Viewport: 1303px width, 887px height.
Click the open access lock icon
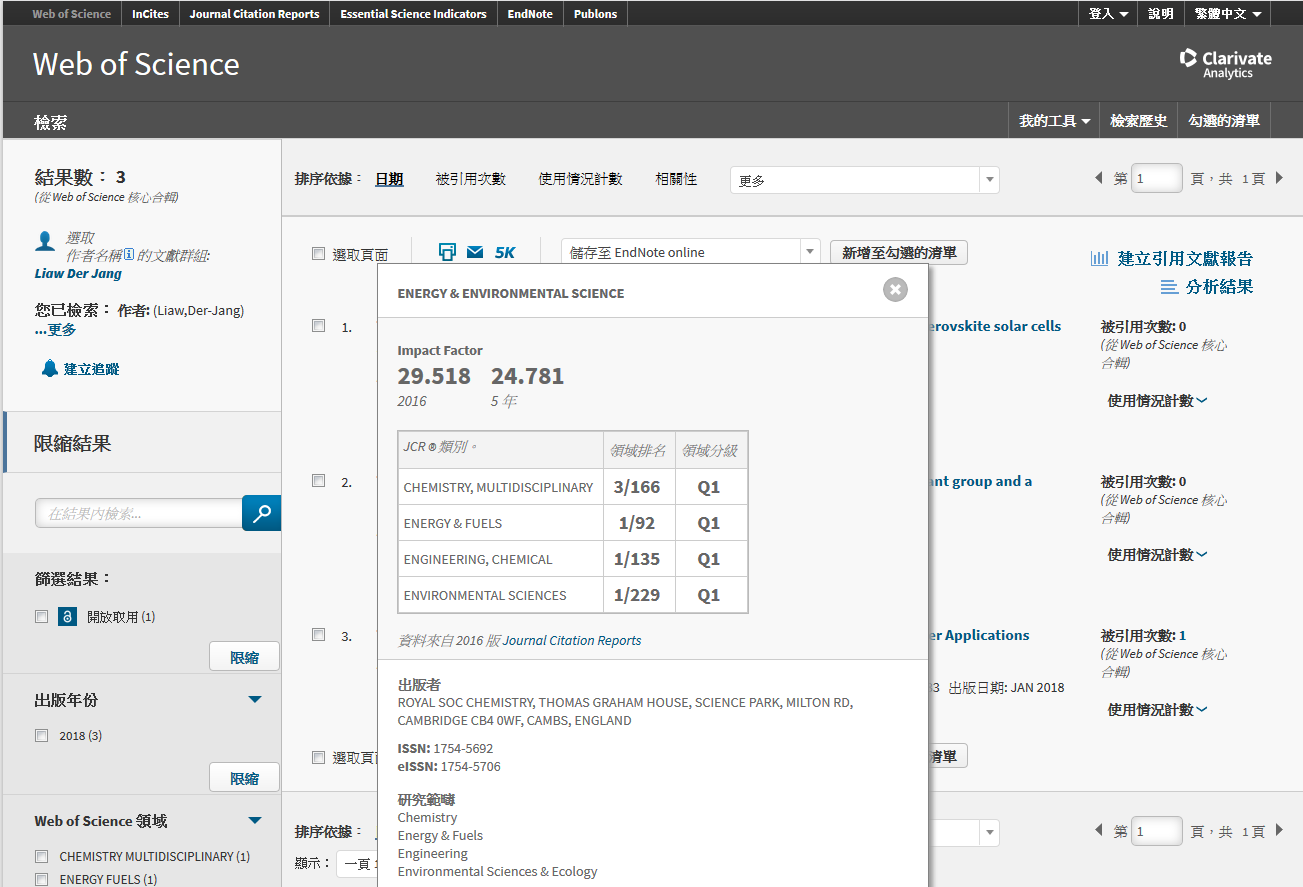coord(67,617)
